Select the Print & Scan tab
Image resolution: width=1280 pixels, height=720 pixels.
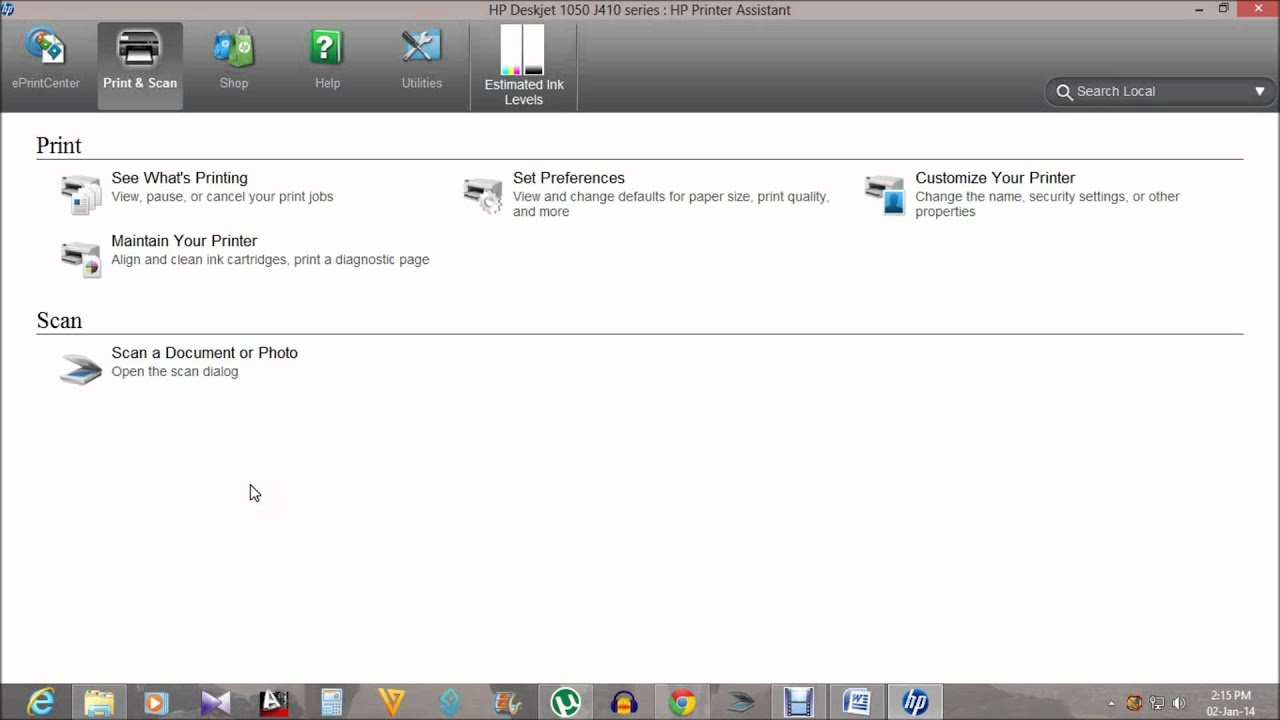(x=140, y=65)
